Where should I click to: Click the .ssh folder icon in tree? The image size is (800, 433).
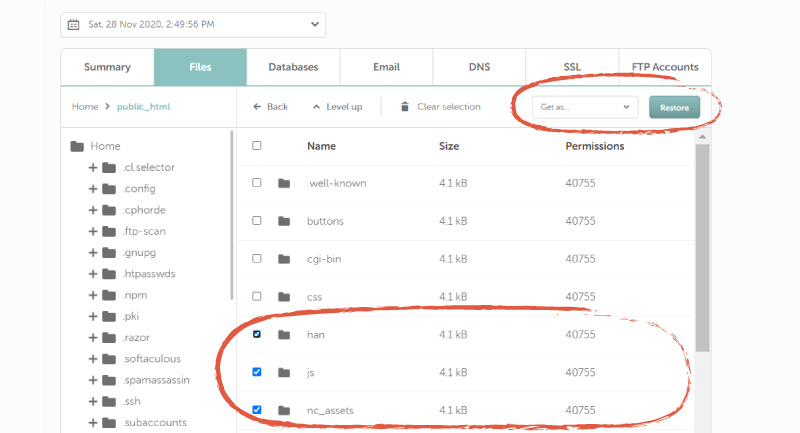coord(109,401)
